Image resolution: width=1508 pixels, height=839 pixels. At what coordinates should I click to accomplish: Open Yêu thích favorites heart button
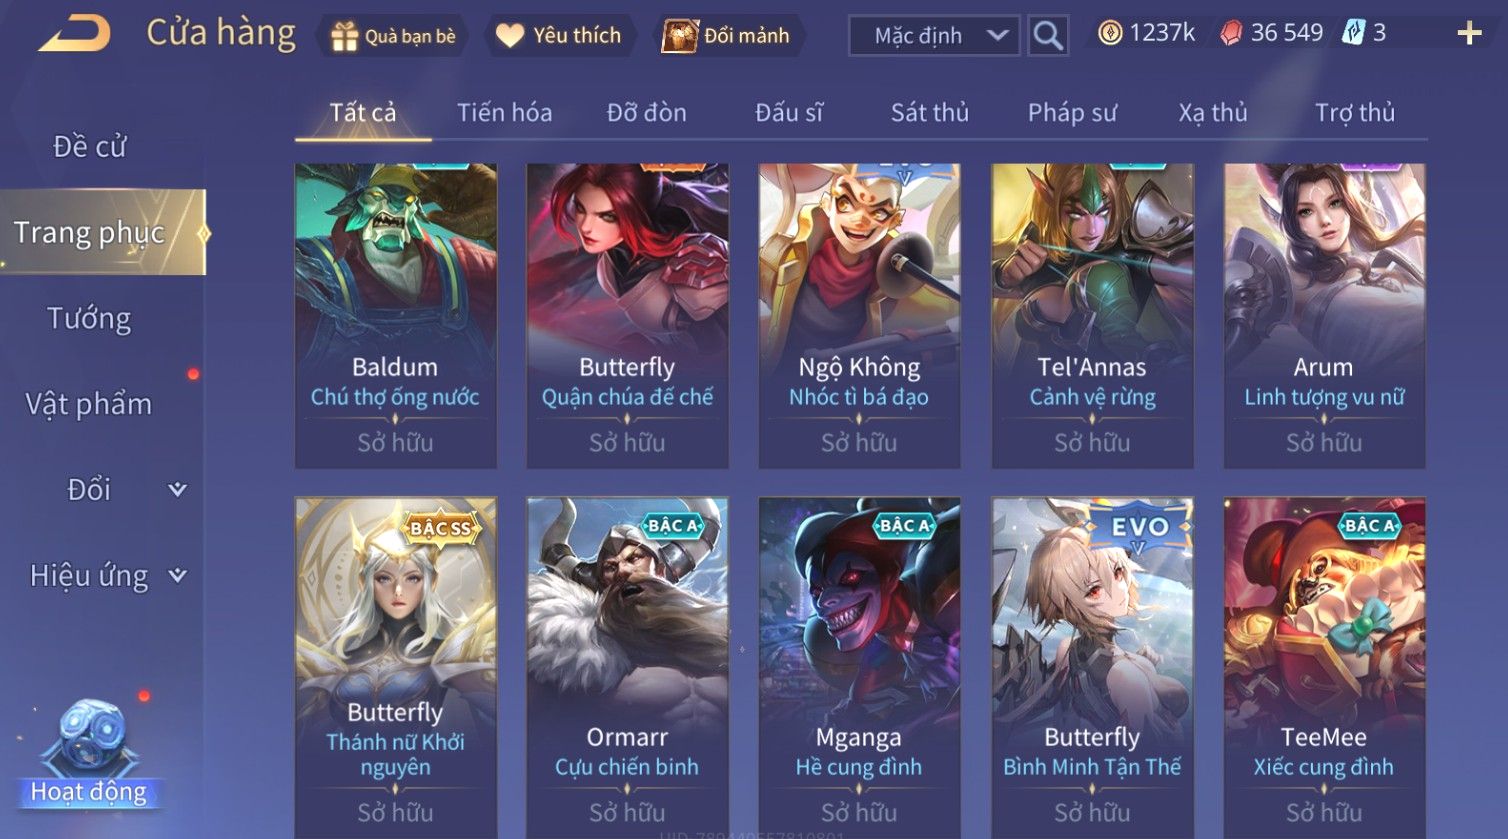pyautogui.click(x=558, y=36)
